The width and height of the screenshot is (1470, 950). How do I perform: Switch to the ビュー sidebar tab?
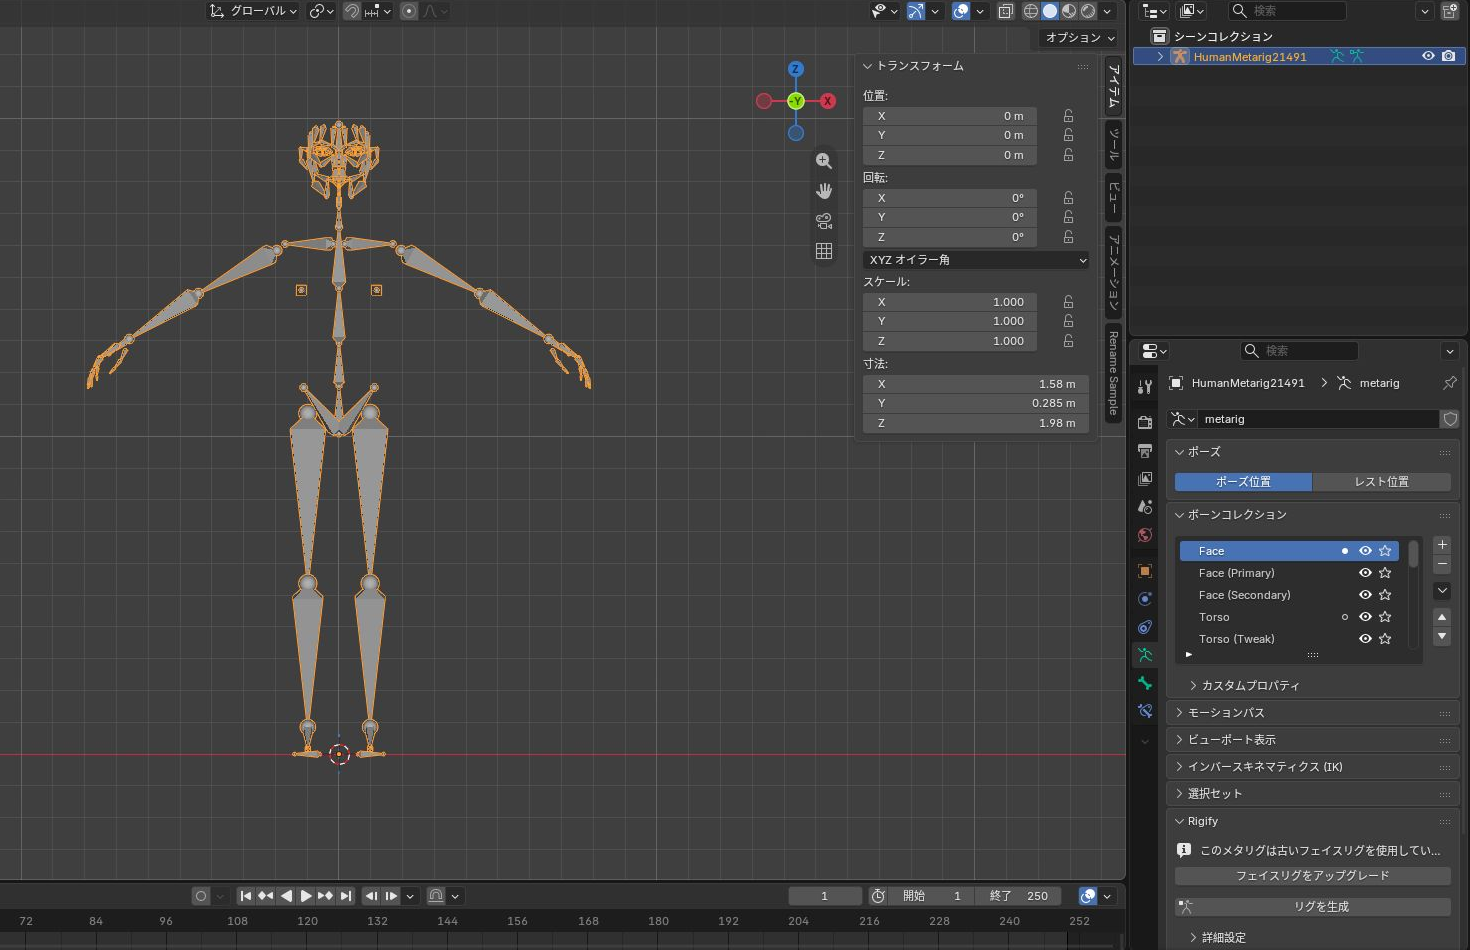pos(1113,198)
